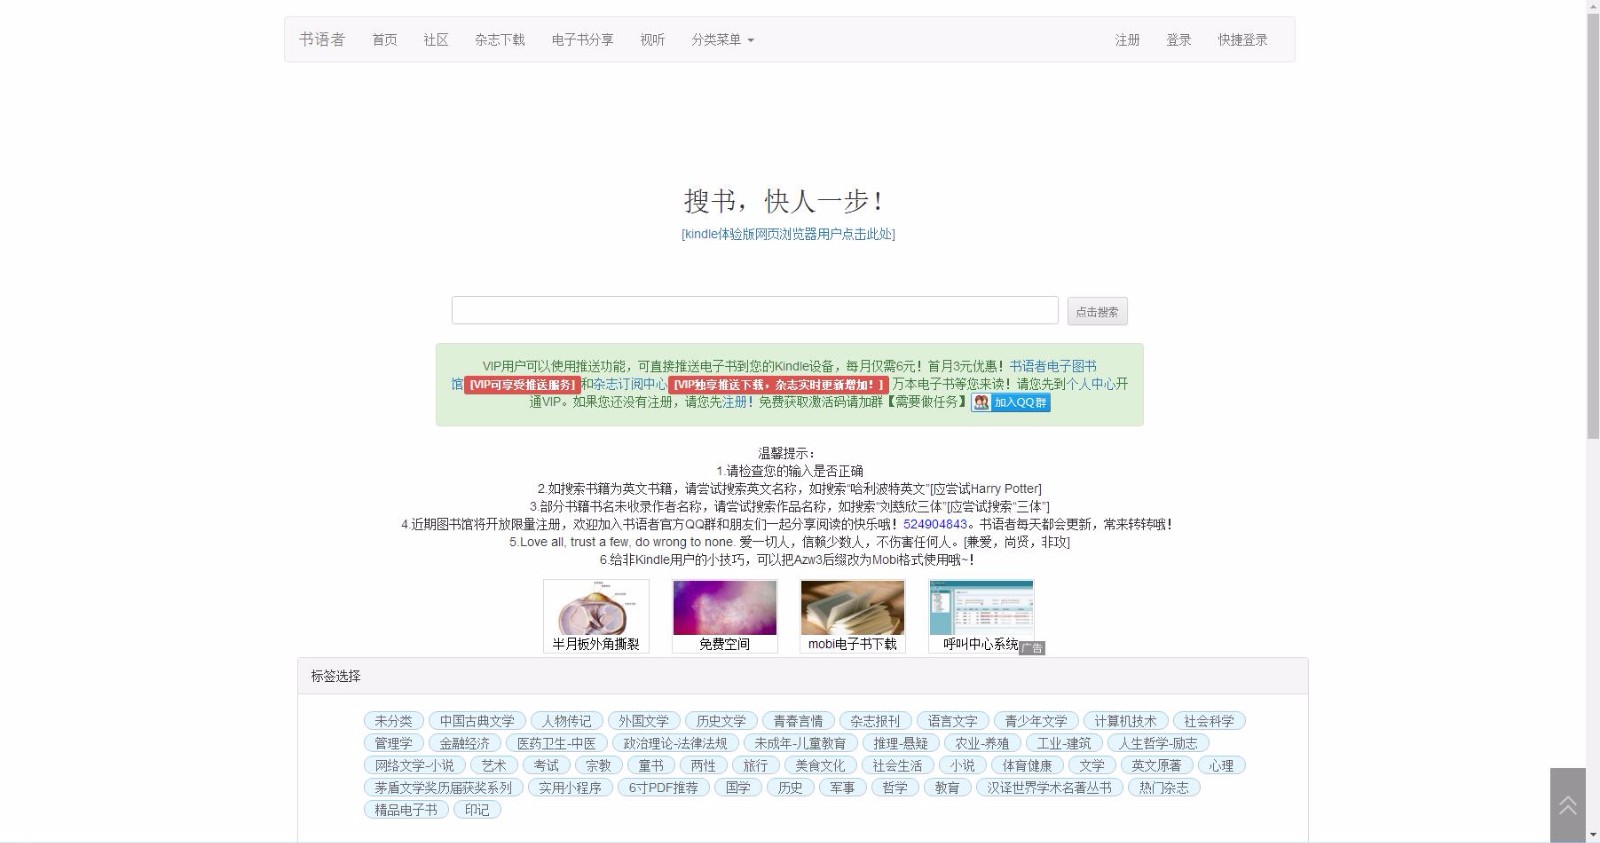Viewport: 1600px width, 843px height.
Task: Select the 艺术 tag
Action: coord(494,765)
